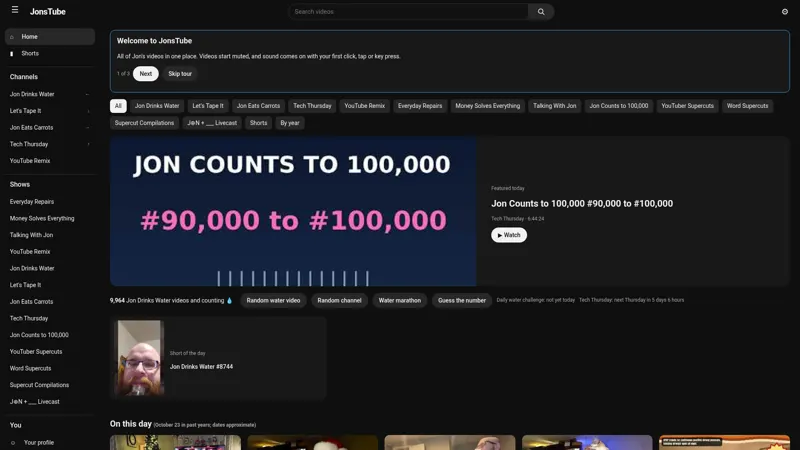Viewport: 800px width, 450px height.
Task: Select the Tech Thursday filter chip
Action: pyautogui.click(x=312, y=106)
